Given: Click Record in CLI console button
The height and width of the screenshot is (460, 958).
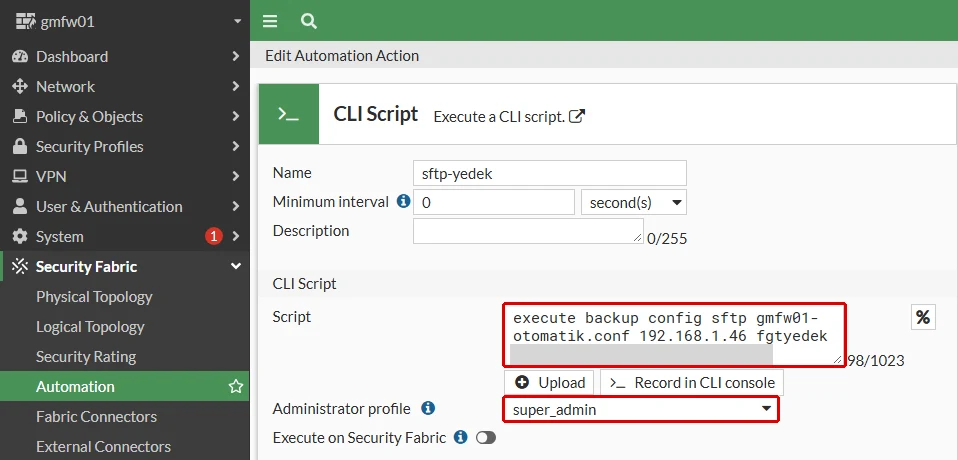Looking at the screenshot, I should point(692,383).
